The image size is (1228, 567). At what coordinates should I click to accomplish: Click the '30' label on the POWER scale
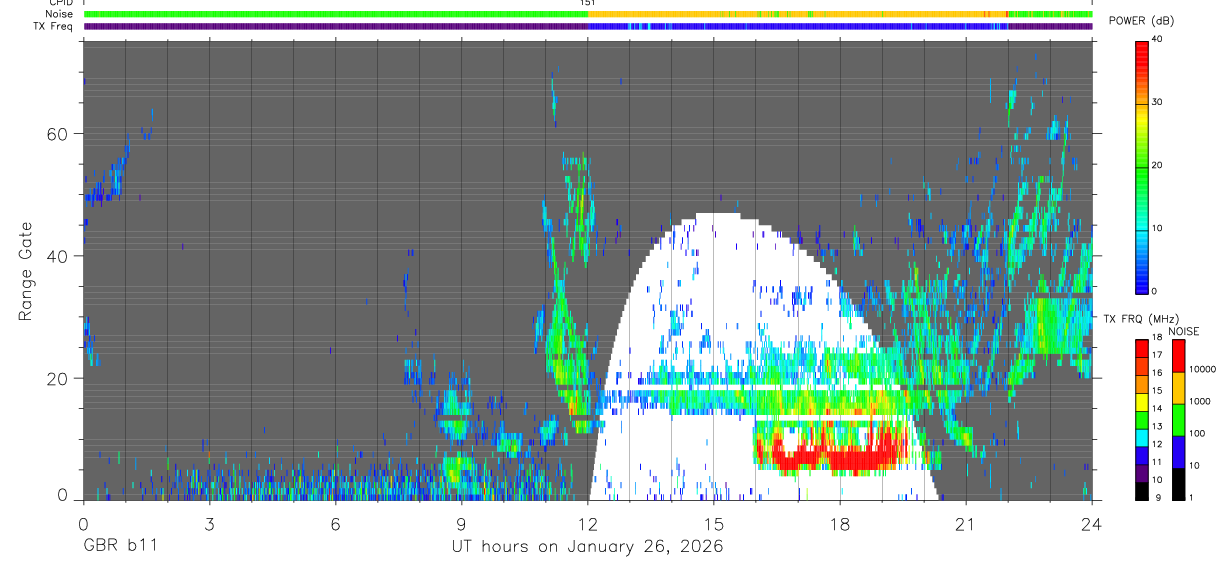tap(1158, 103)
